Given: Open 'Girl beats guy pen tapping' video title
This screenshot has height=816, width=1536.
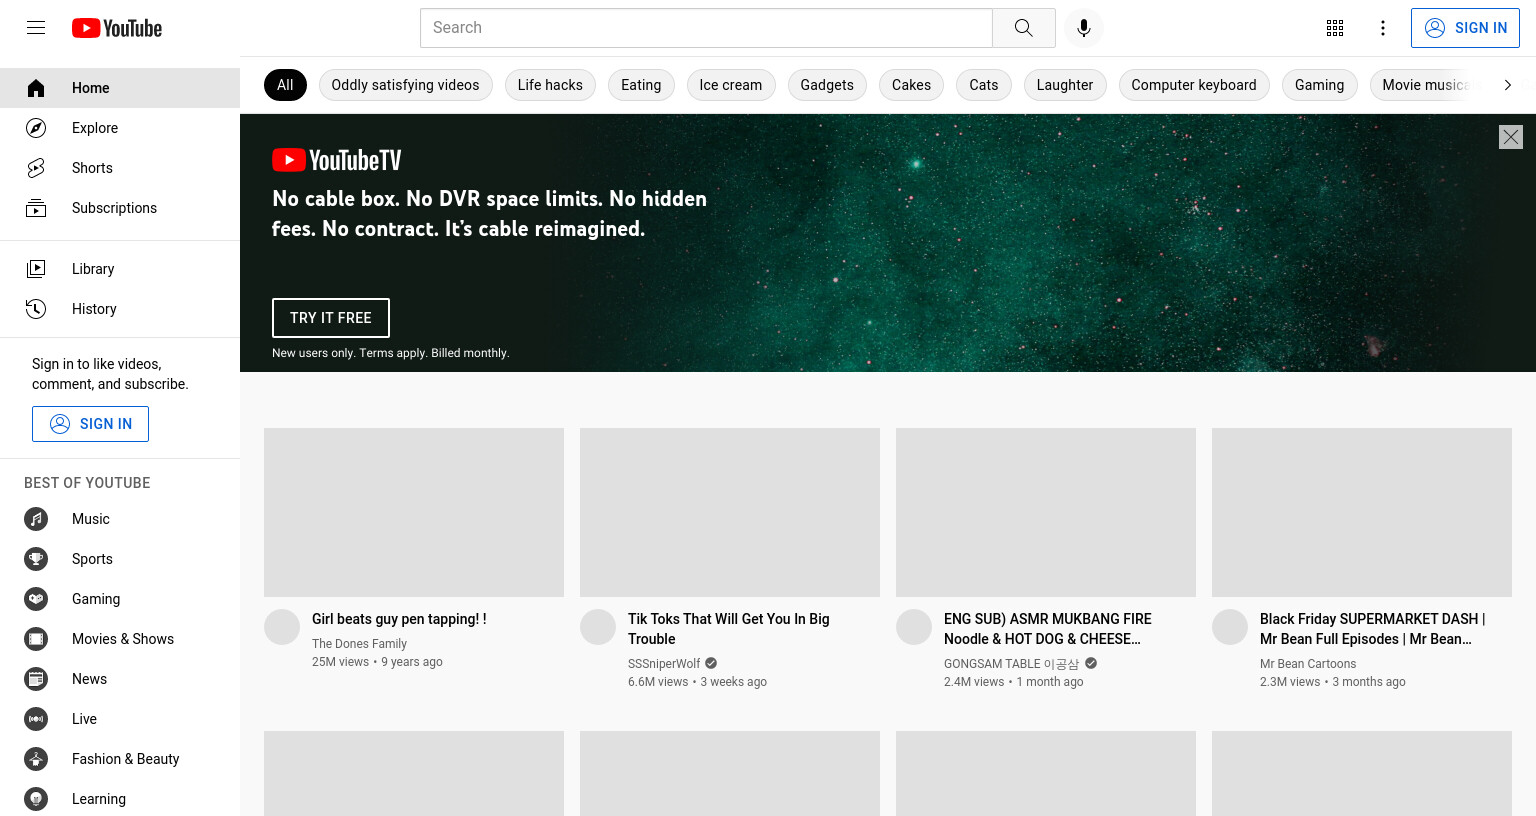Looking at the screenshot, I should (x=399, y=619).
